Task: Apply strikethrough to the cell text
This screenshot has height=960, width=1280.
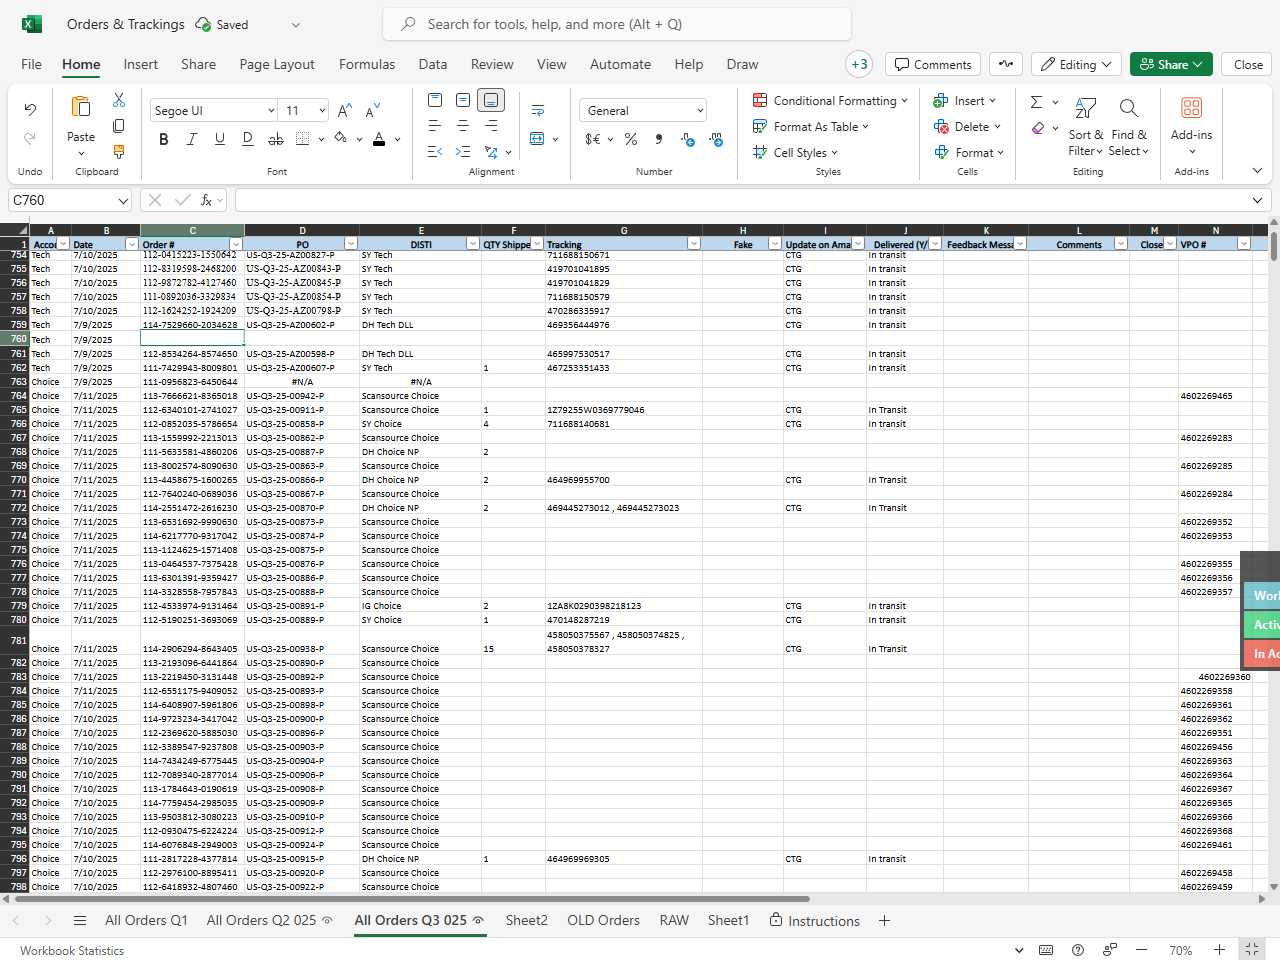Action: [x=276, y=139]
